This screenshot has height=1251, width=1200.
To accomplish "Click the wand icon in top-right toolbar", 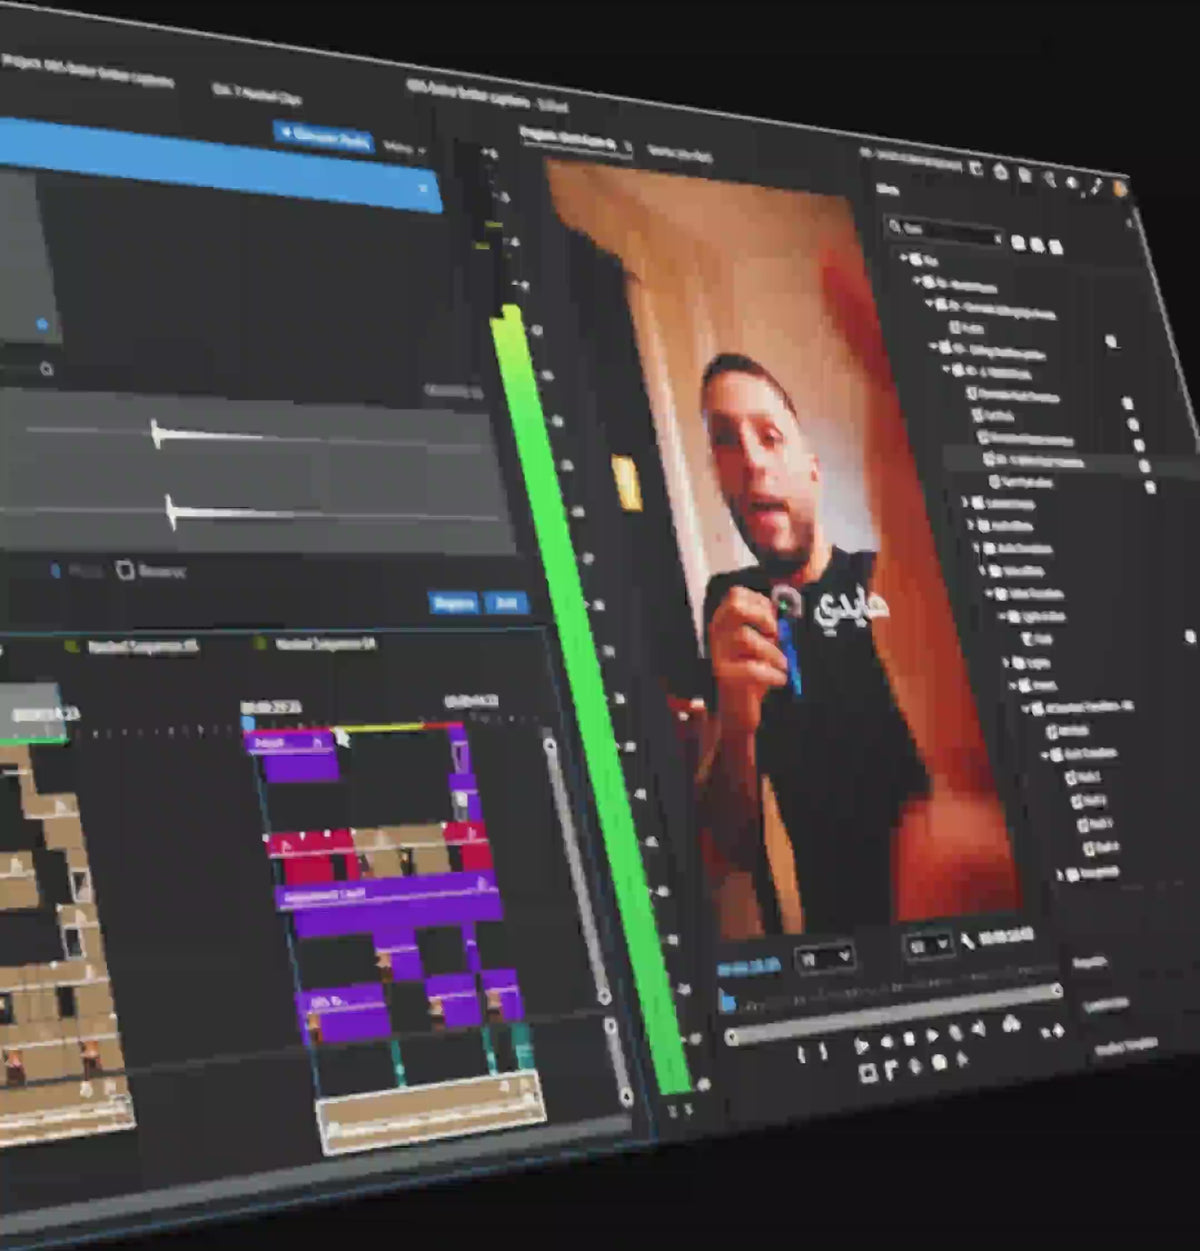I will coord(1096,186).
